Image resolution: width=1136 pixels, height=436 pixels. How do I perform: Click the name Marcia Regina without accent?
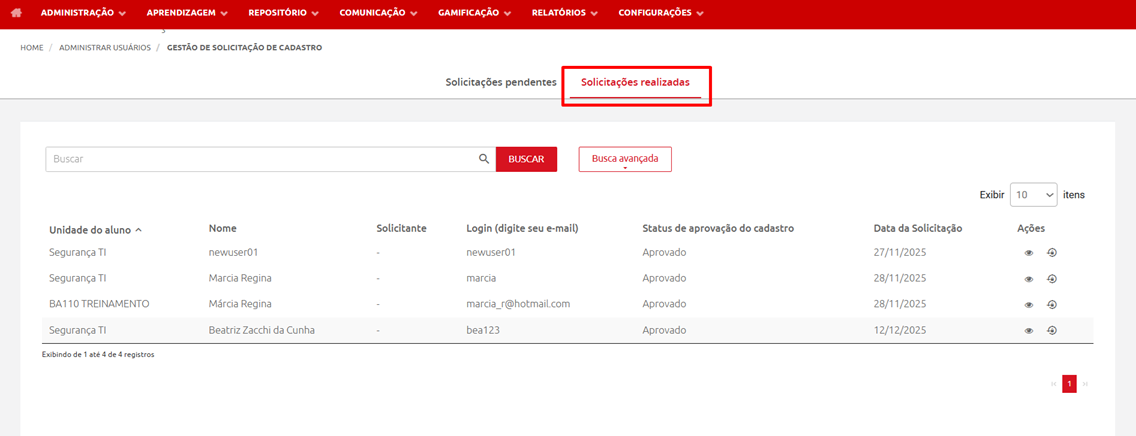[x=241, y=279]
